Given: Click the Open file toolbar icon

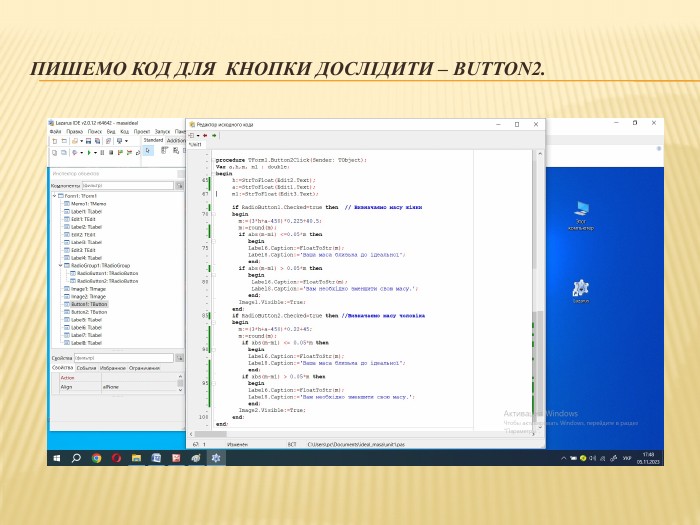Looking at the screenshot, I should [75, 141].
